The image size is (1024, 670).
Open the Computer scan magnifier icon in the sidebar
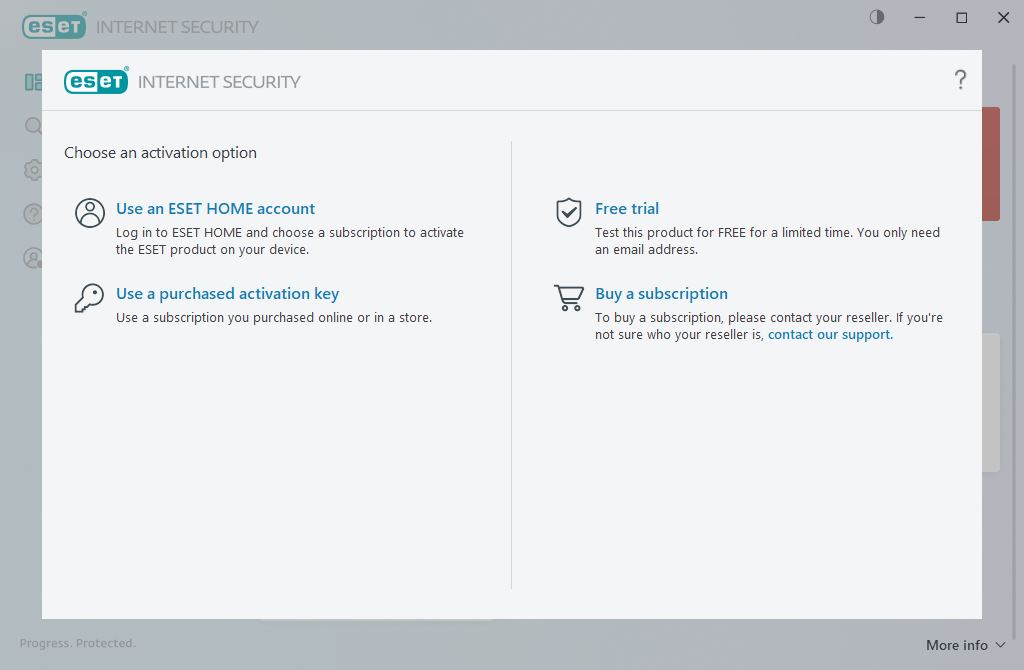[33, 125]
